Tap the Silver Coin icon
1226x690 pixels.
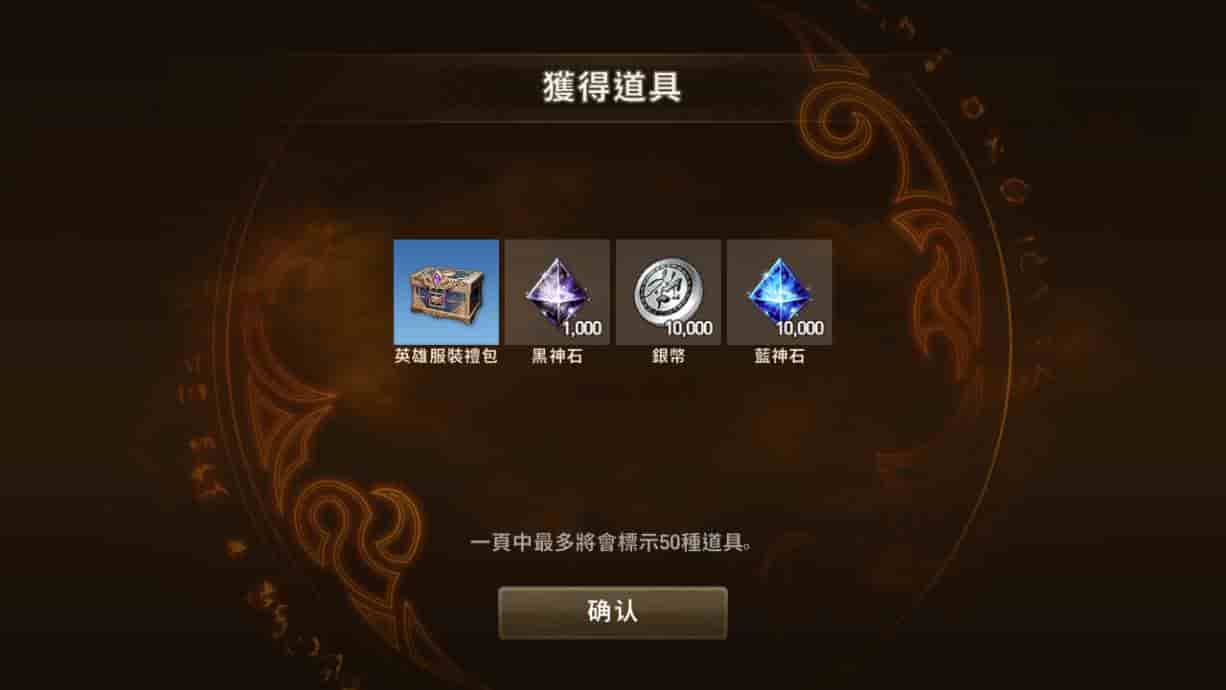point(668,292)
